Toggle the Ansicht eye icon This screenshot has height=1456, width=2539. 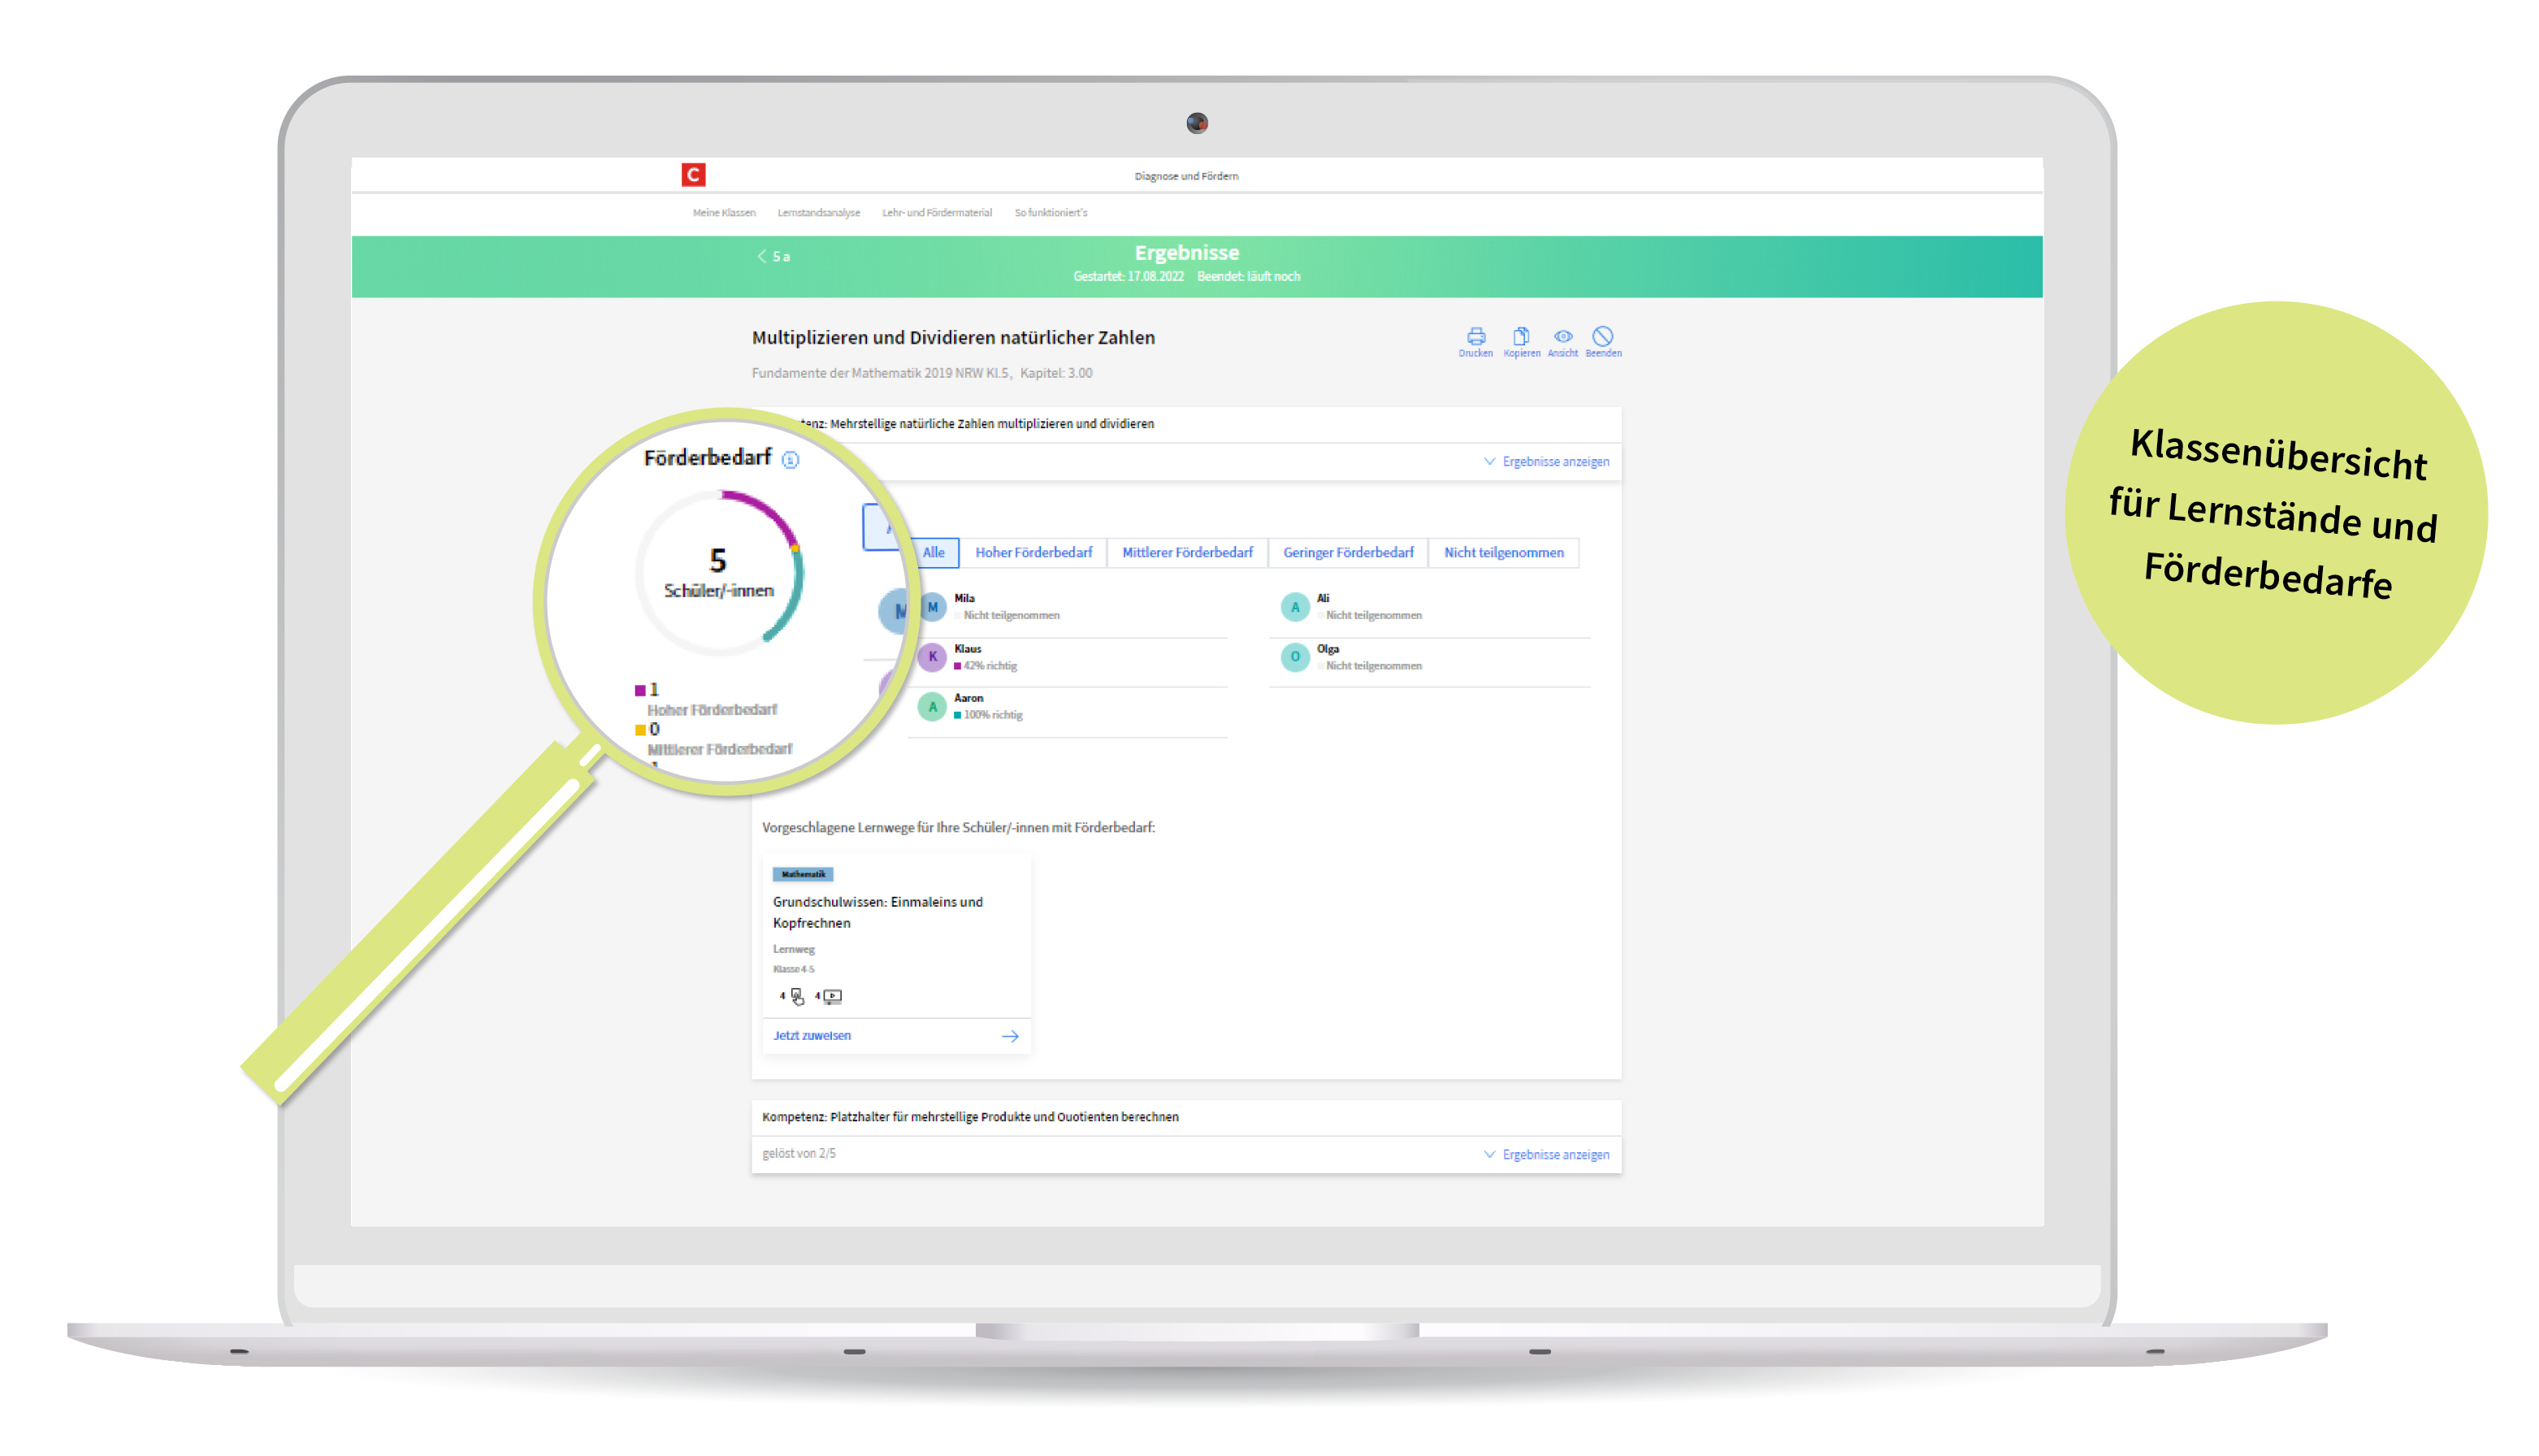pyautogui.click(x=1562, y=336)
